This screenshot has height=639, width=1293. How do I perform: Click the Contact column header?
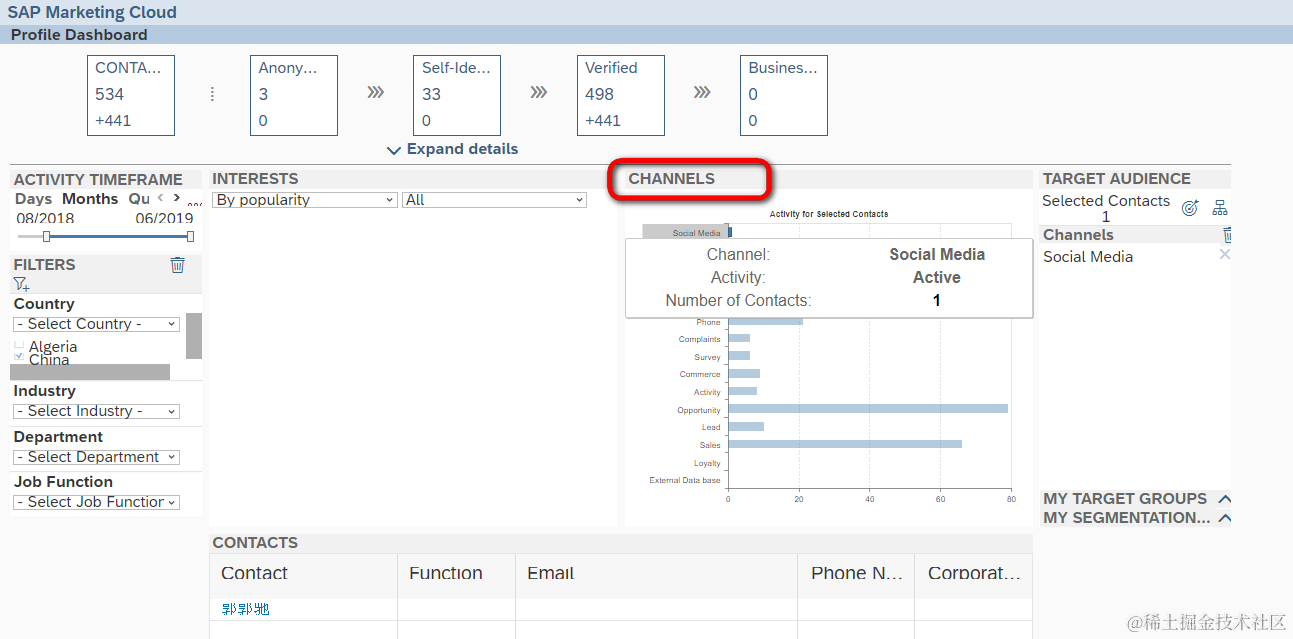click(x=303, y=574)
